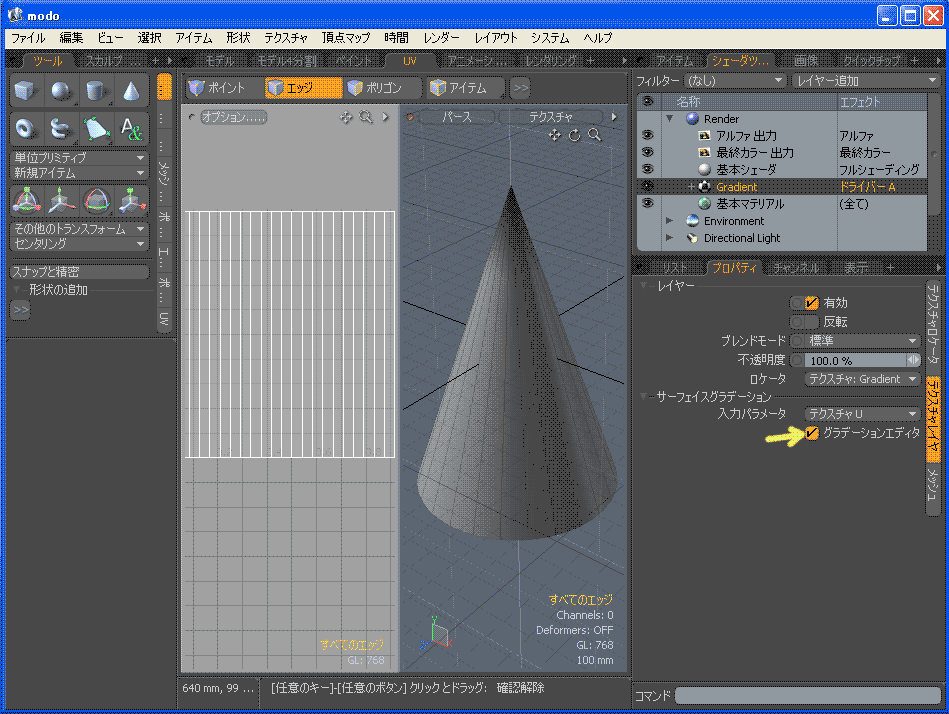Toggle visibility of アルファ出力 layer

coord(648,136)
